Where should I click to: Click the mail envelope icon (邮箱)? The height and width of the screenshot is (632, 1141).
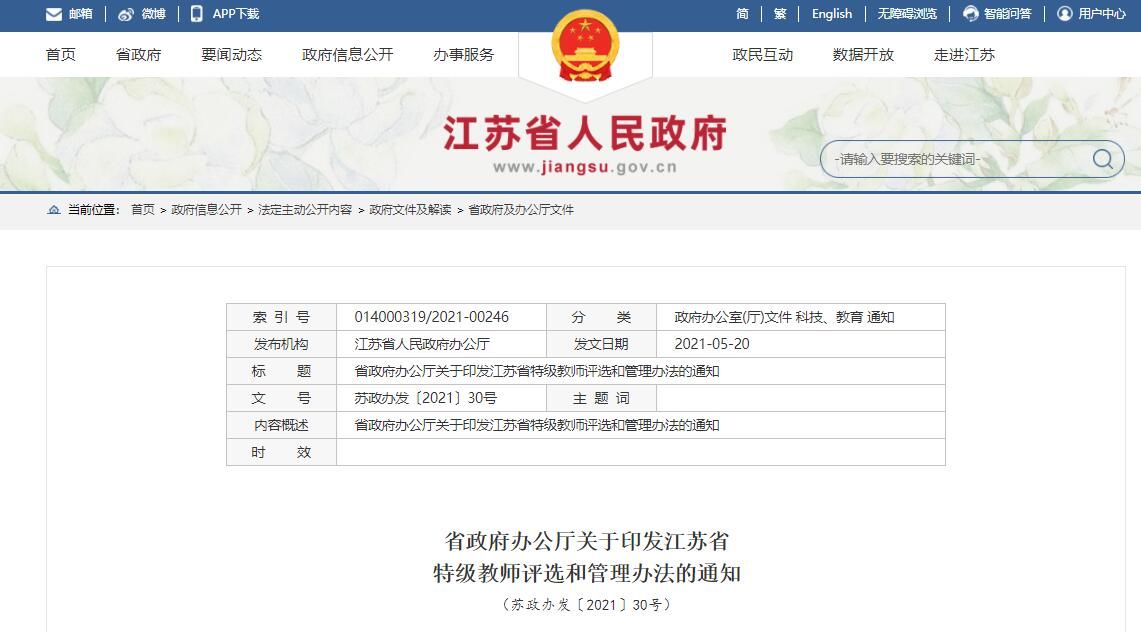click(54, 14)
